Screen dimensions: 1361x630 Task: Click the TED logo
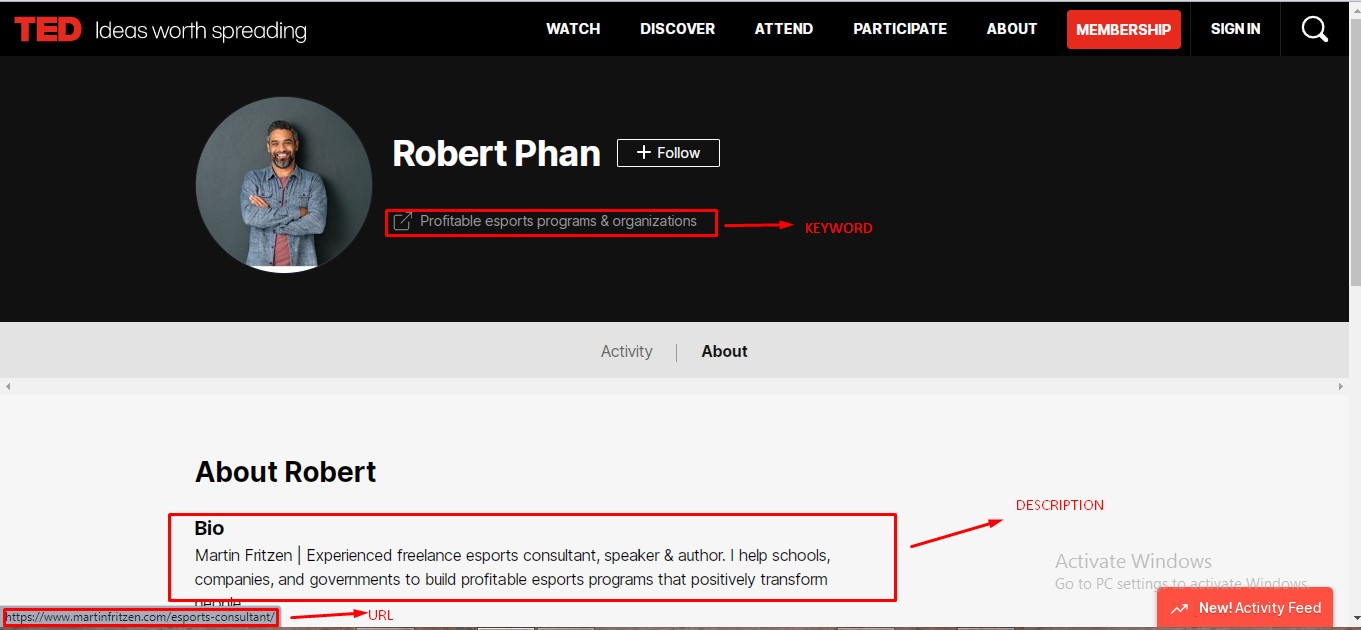pyautogui.click(x=47, y=30)
